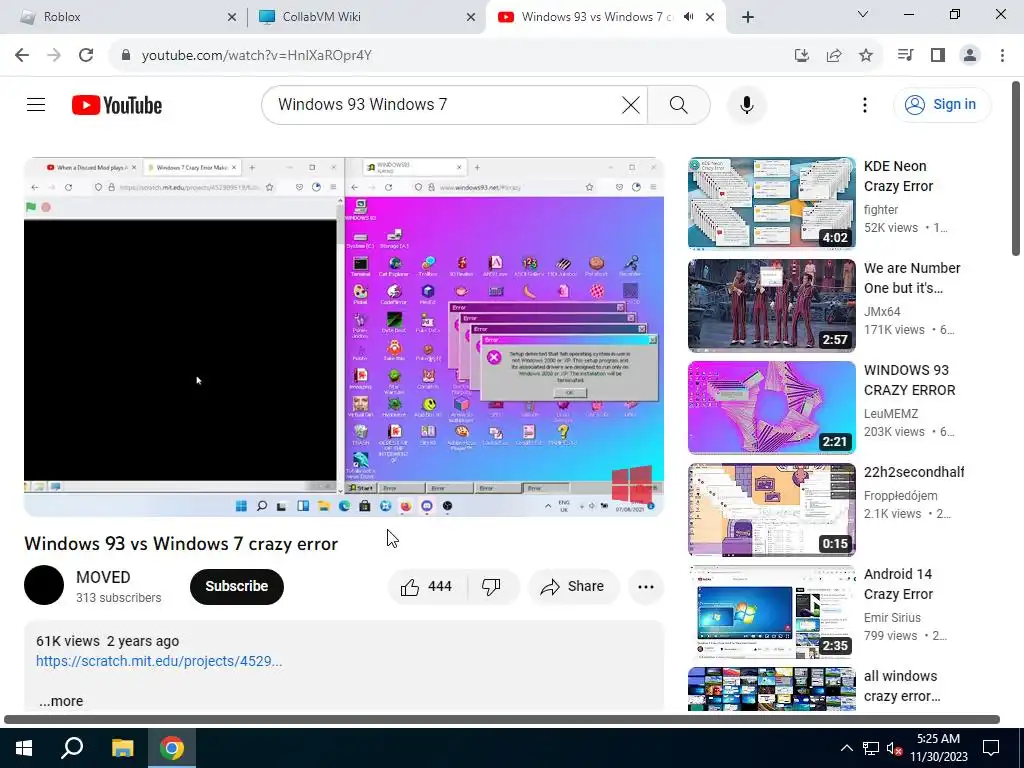This screenshot has height=768, width=1024.
Task: Sign in to YouTube
Action: pos(942,104)
